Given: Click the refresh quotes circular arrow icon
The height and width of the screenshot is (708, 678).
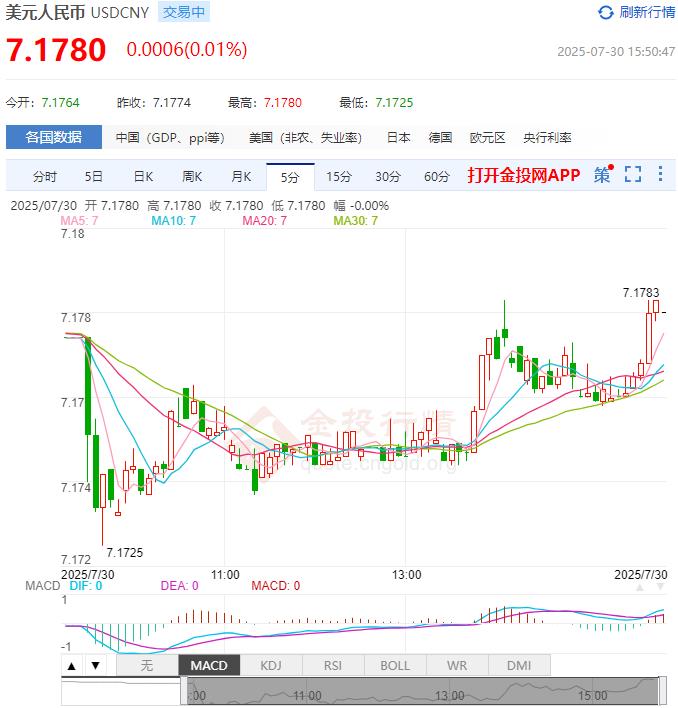Looking at the screenshot, I should [x=605, y=13].
